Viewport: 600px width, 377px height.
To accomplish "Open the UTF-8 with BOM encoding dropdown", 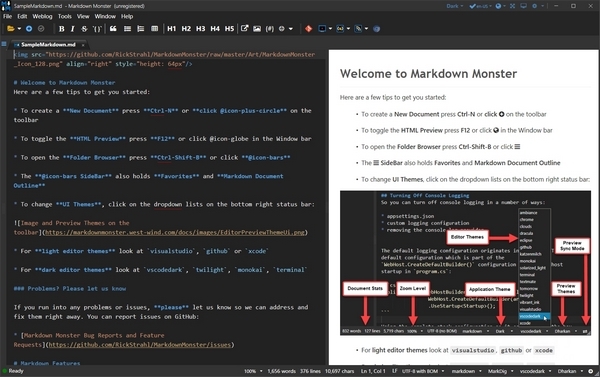I will point(423,371).
